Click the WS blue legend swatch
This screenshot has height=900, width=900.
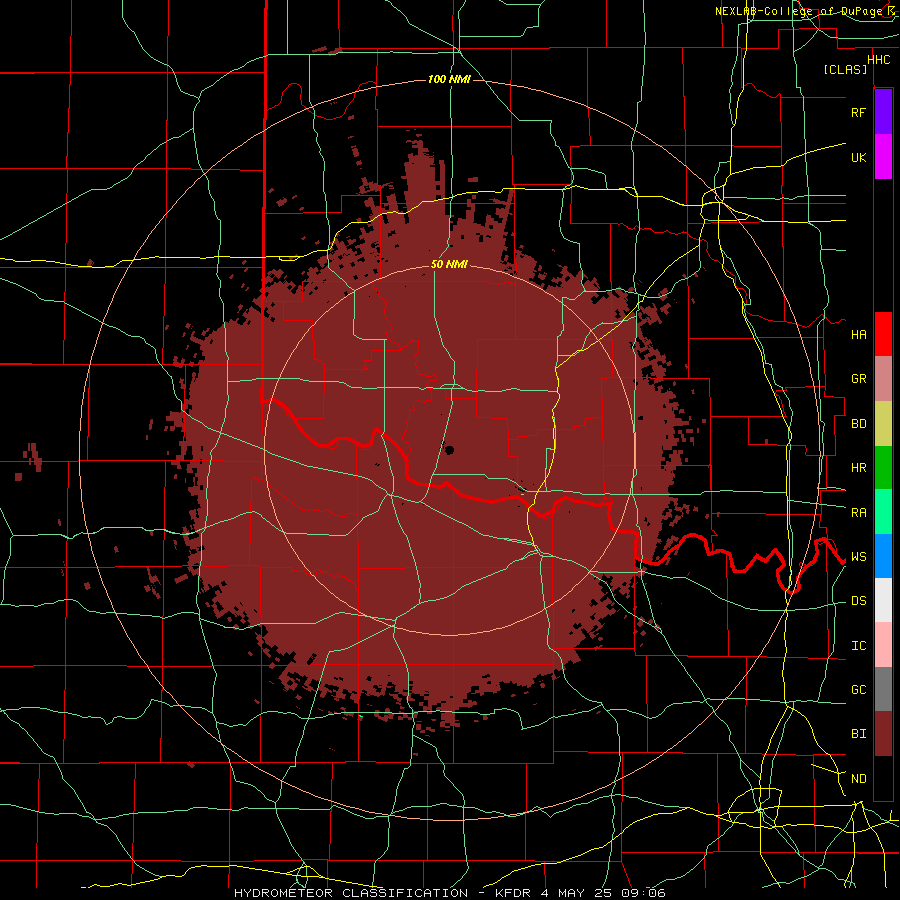coord(883,556)
